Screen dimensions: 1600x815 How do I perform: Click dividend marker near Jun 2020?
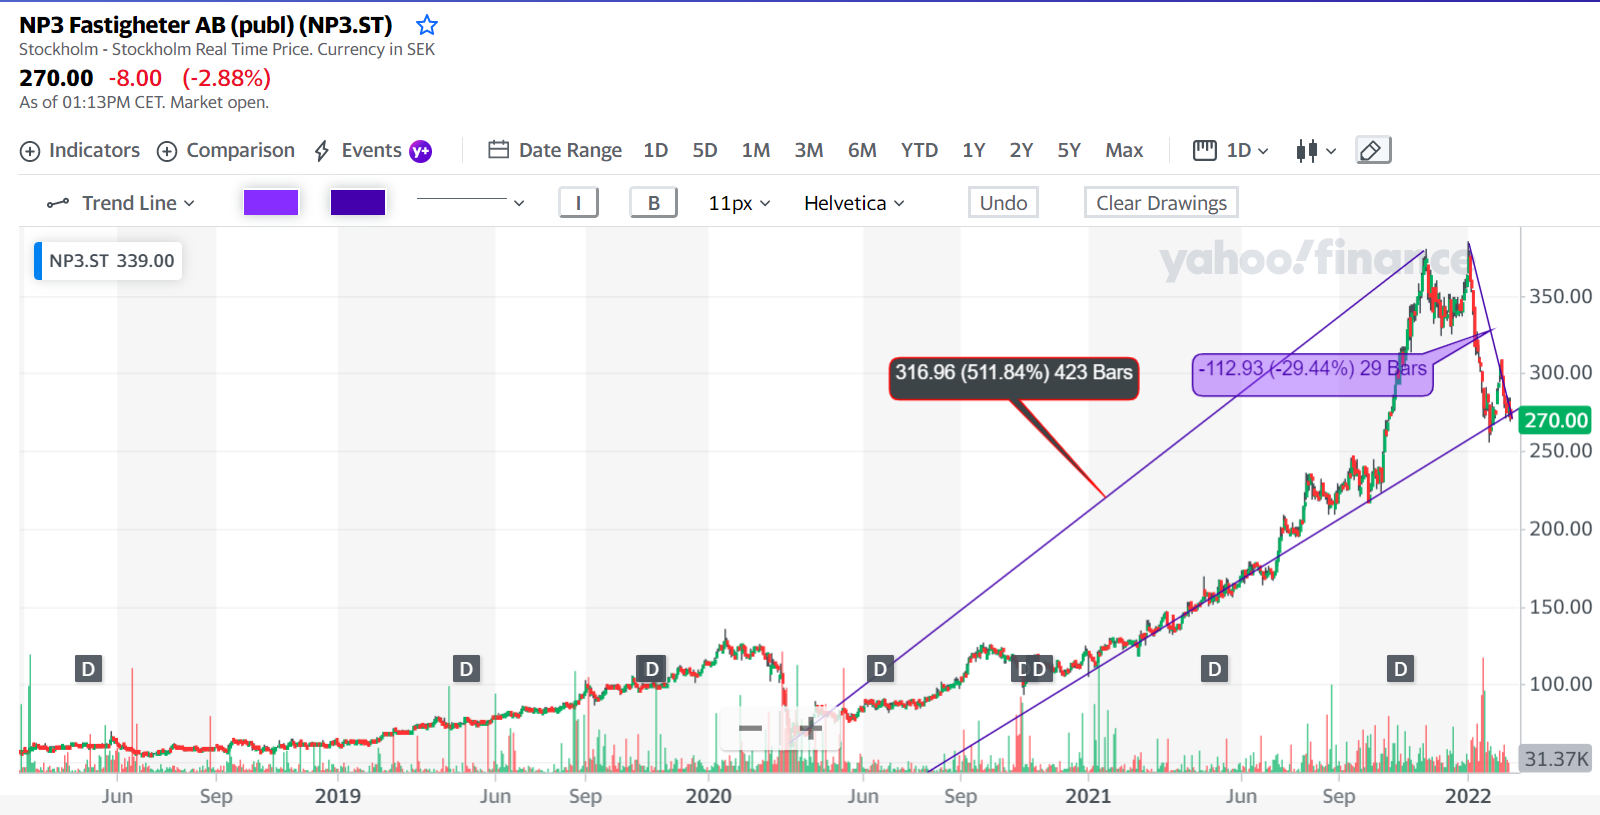point(880,669)
